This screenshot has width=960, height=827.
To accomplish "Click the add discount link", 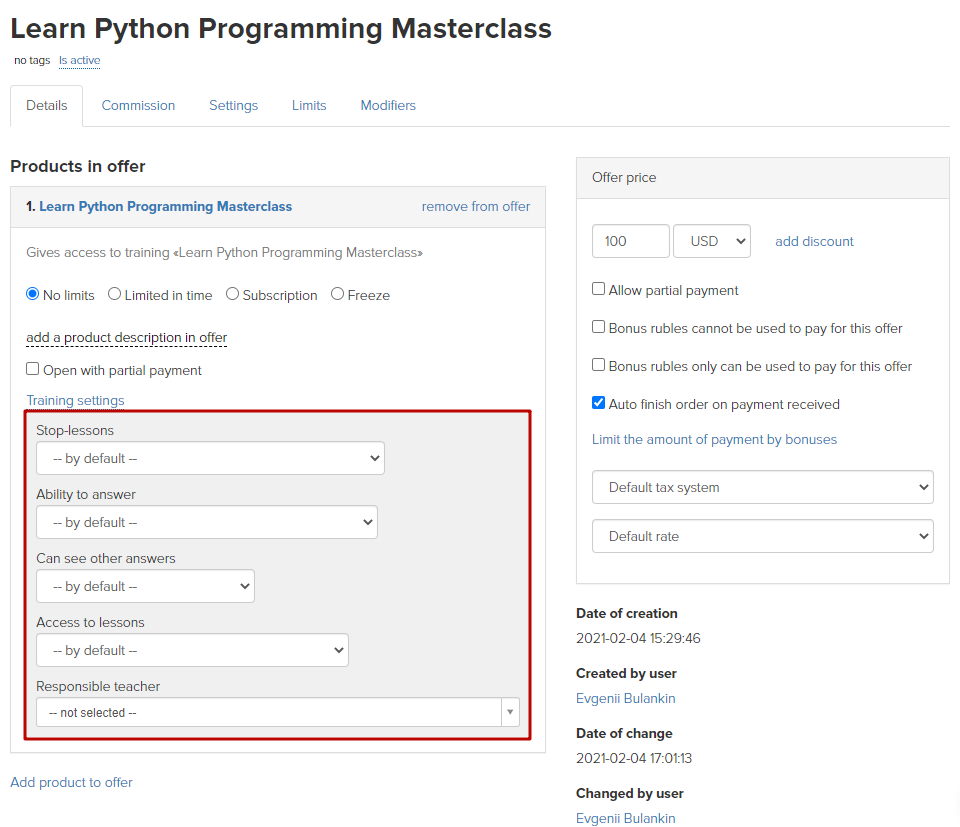I will pos(814,241).
